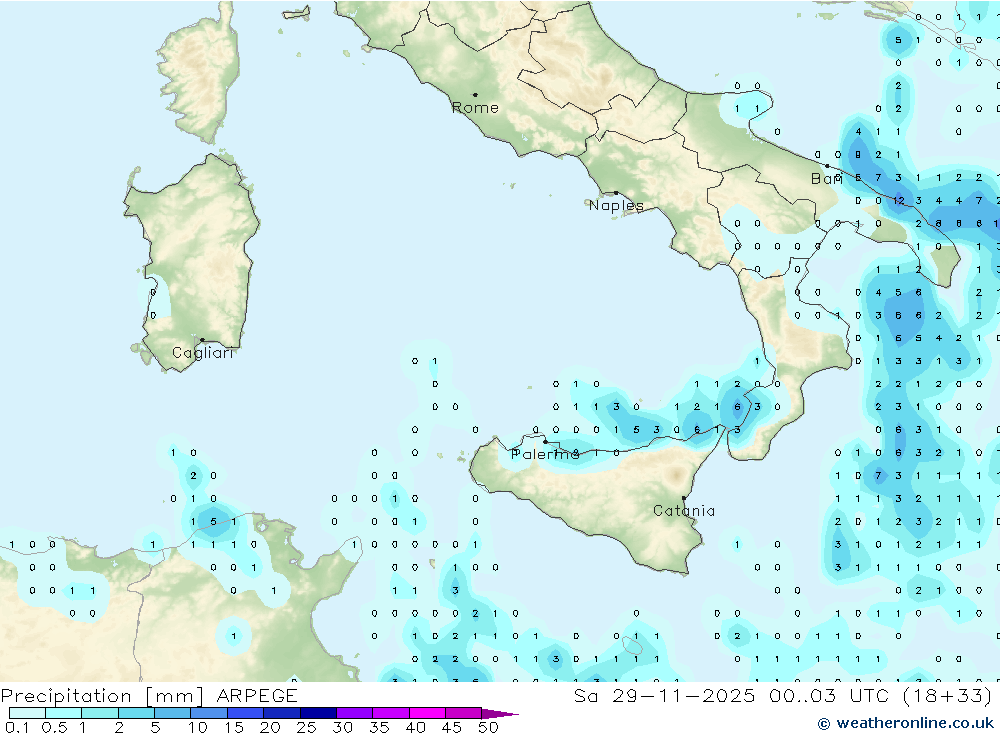Click the legend value 50
Screen dimensions: 1000x733
tap(488, 727)
